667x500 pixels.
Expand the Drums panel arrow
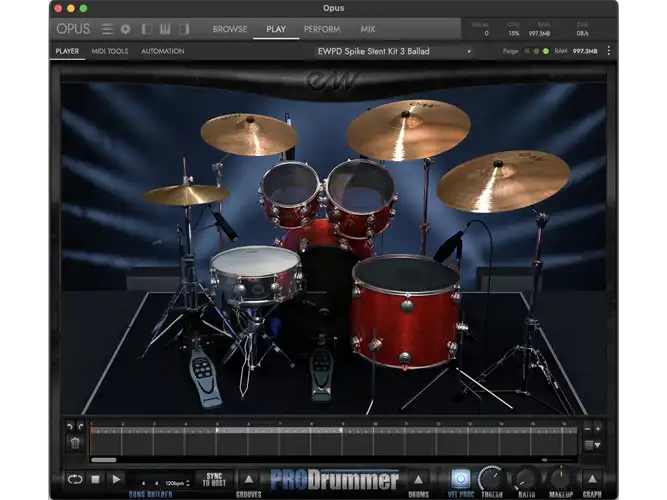tap(419, 480)
